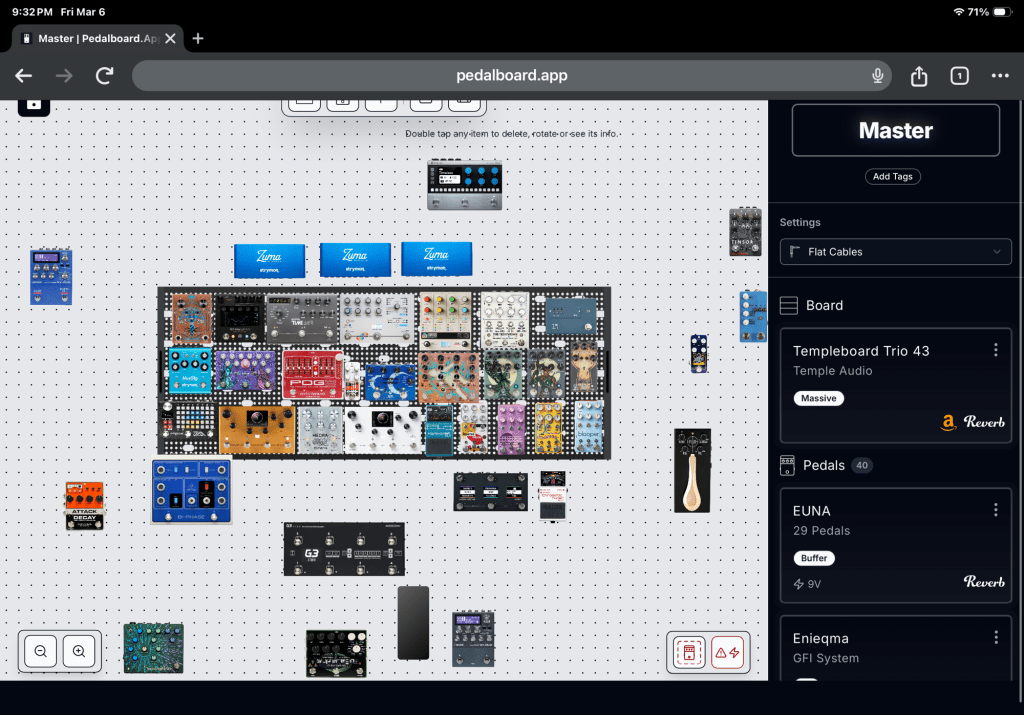The width and height of the screenshot is (1024, 715).
Task: Open EUNA pedal three-dot options menu
Action: 995,510
